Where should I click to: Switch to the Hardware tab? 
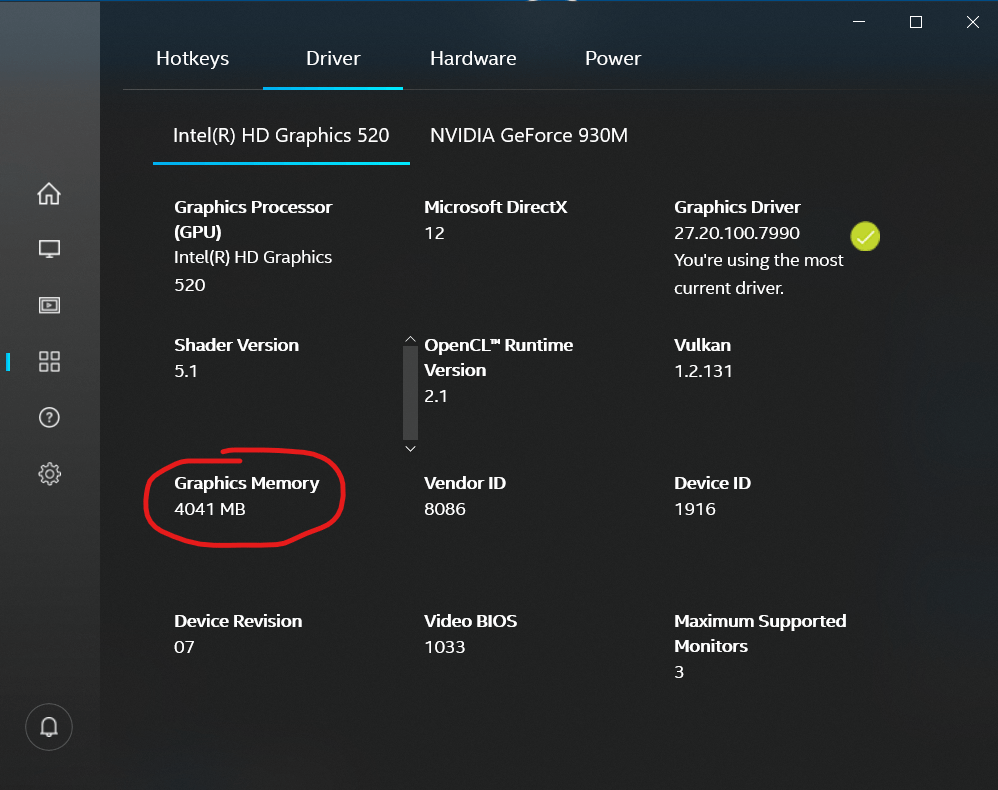point(473,58)
